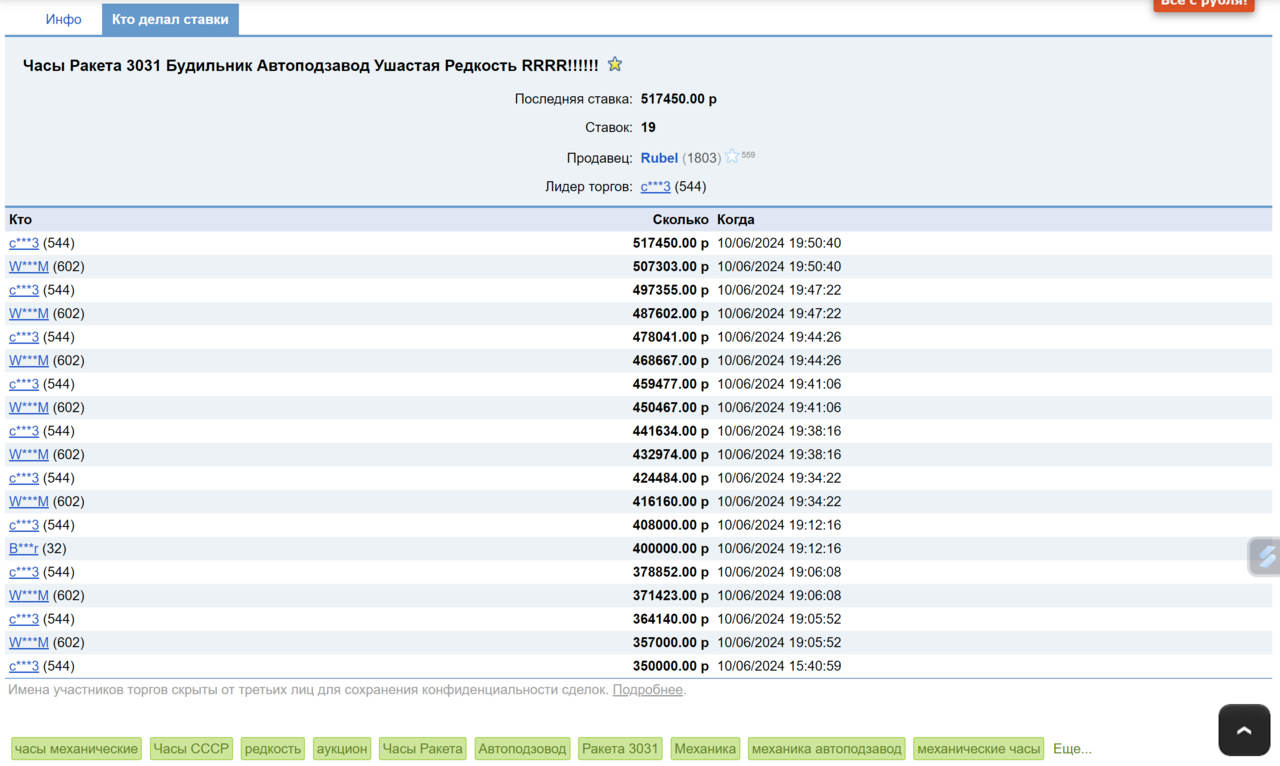Select the часы механические tag
1280x766 pixels.
[76, 749]
